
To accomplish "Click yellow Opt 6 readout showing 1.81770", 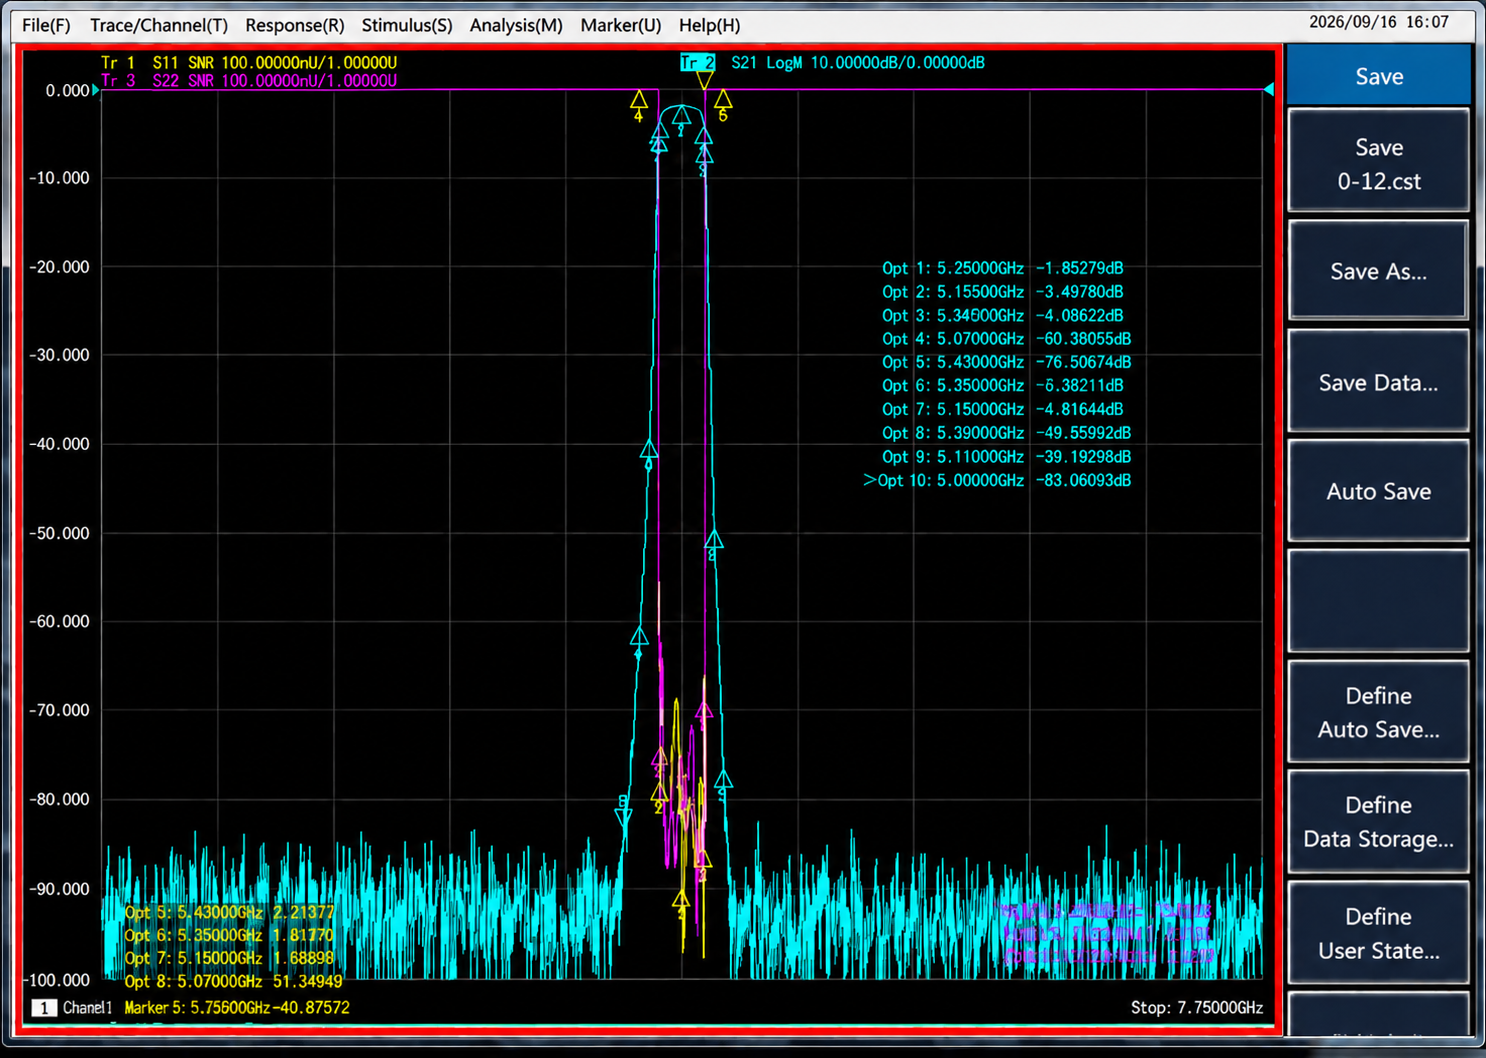I will point(230,935).
